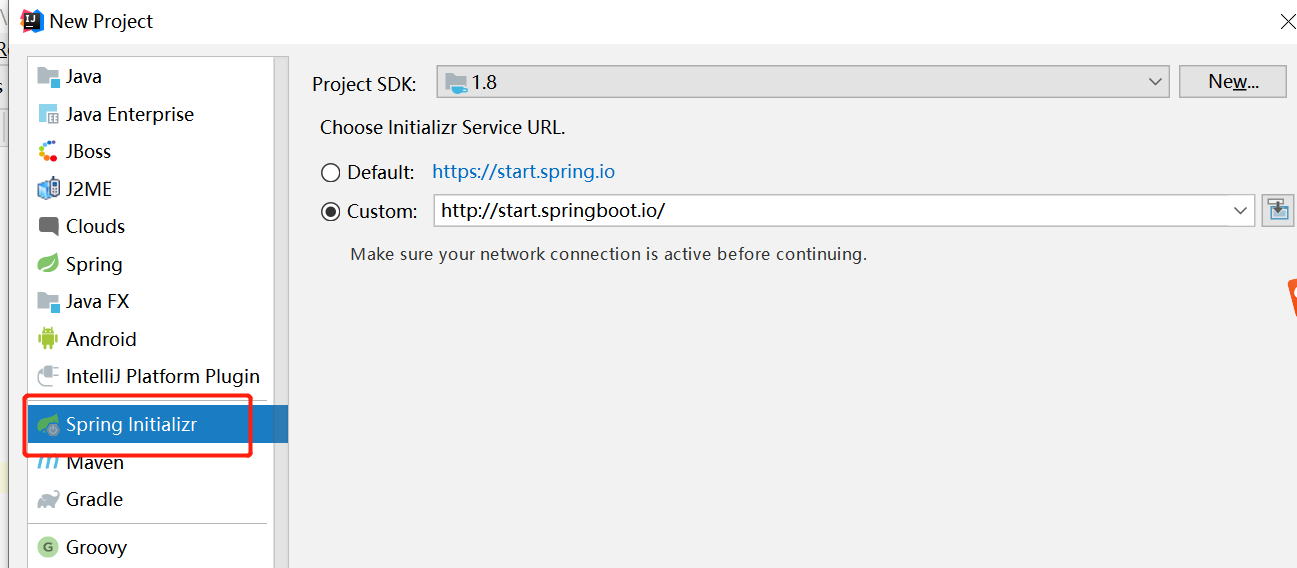This screenshot has width=1297, height=568.
Task: Click the Groovy green circle icon
Action: point(48,547)
